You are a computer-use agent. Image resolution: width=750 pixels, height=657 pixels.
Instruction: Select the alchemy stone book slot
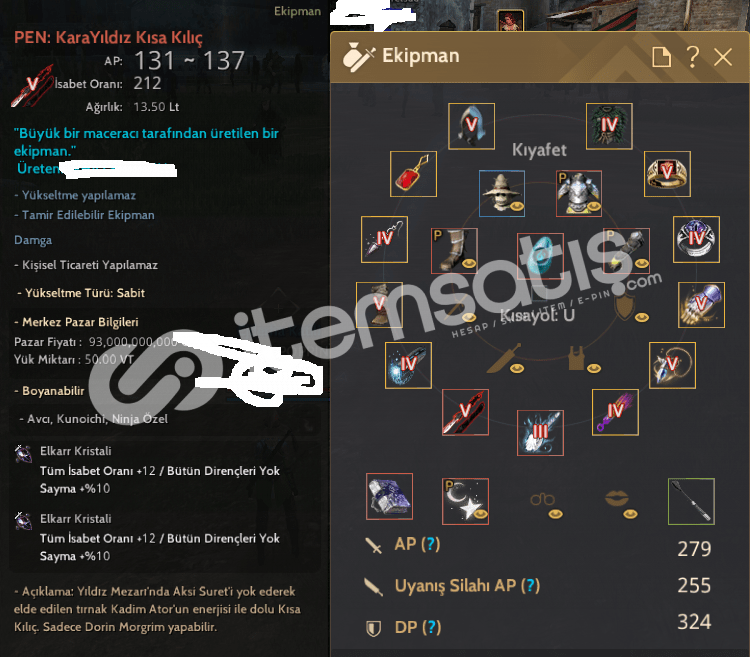tap(389, 496)
